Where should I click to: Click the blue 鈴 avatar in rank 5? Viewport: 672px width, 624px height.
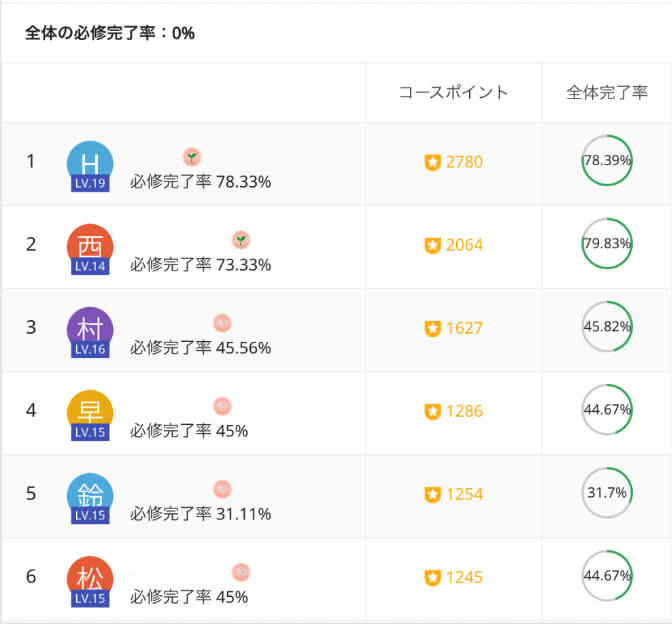point(90,496)
